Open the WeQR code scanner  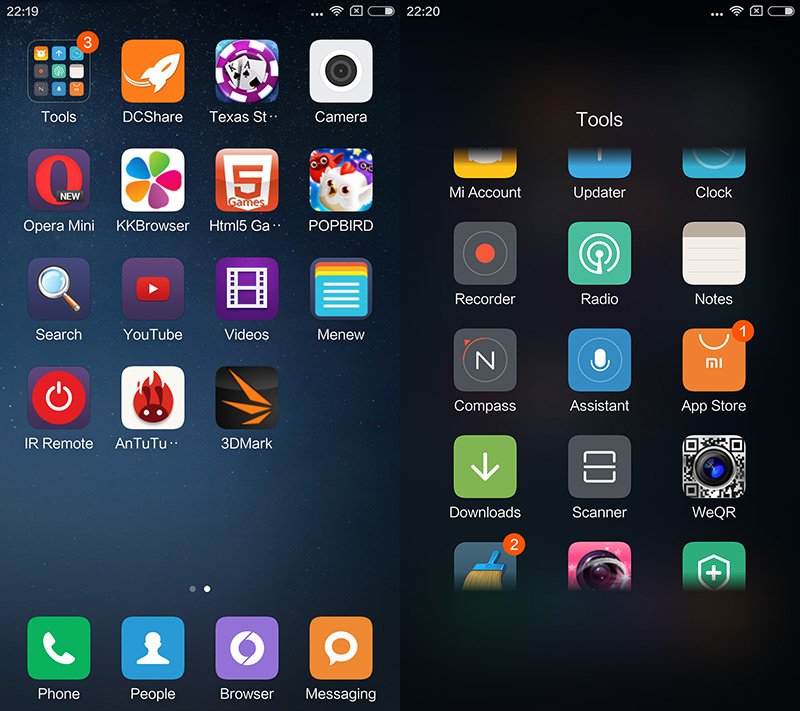click(713, 467)
